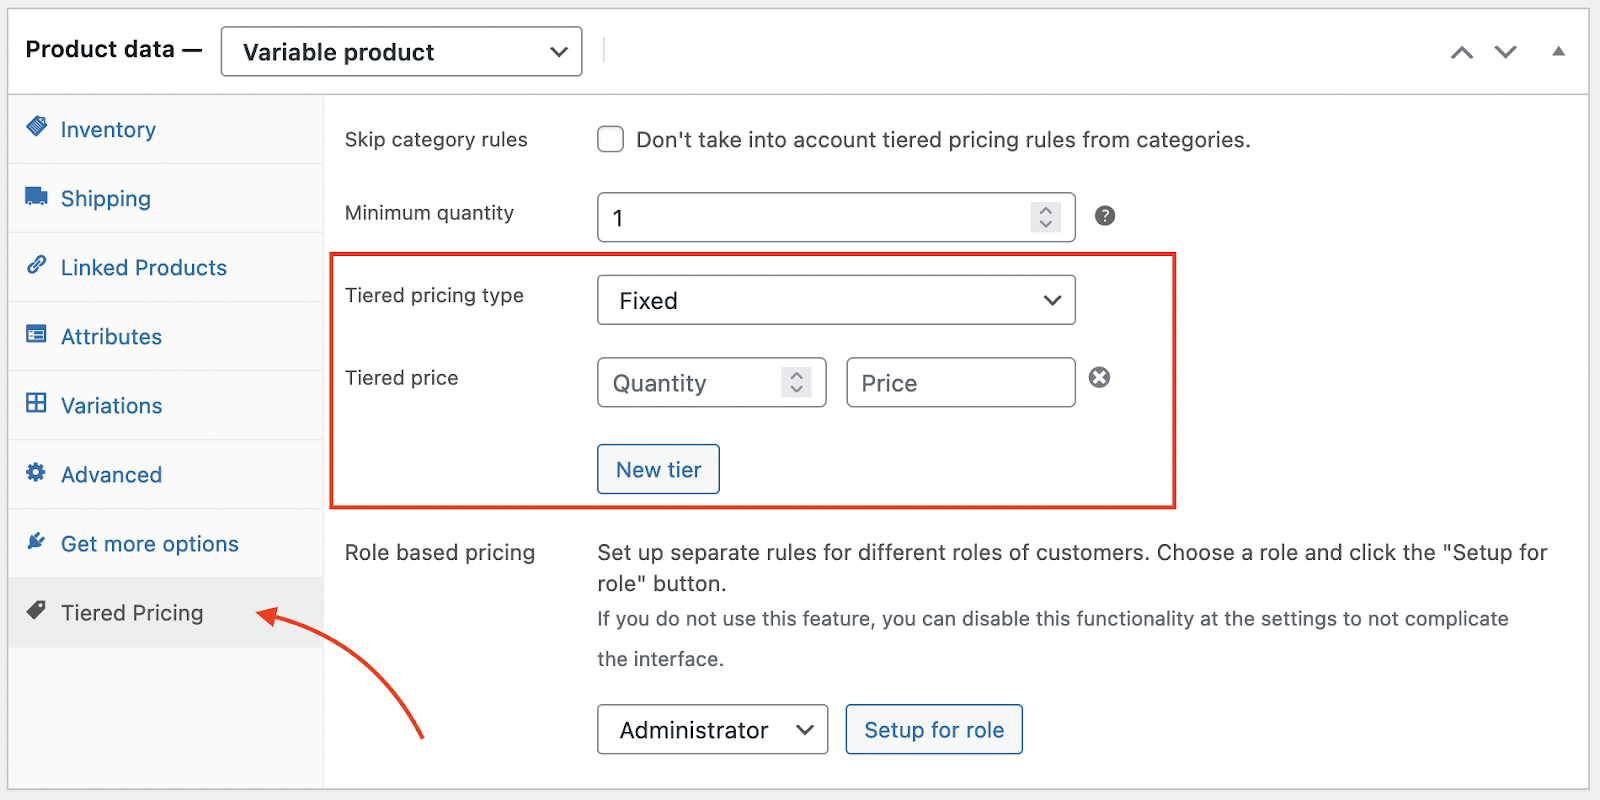The width and height of the screenshot is (1600, 800).
Task: Open the Tiered Pricing tab
Action: point(132,613)
